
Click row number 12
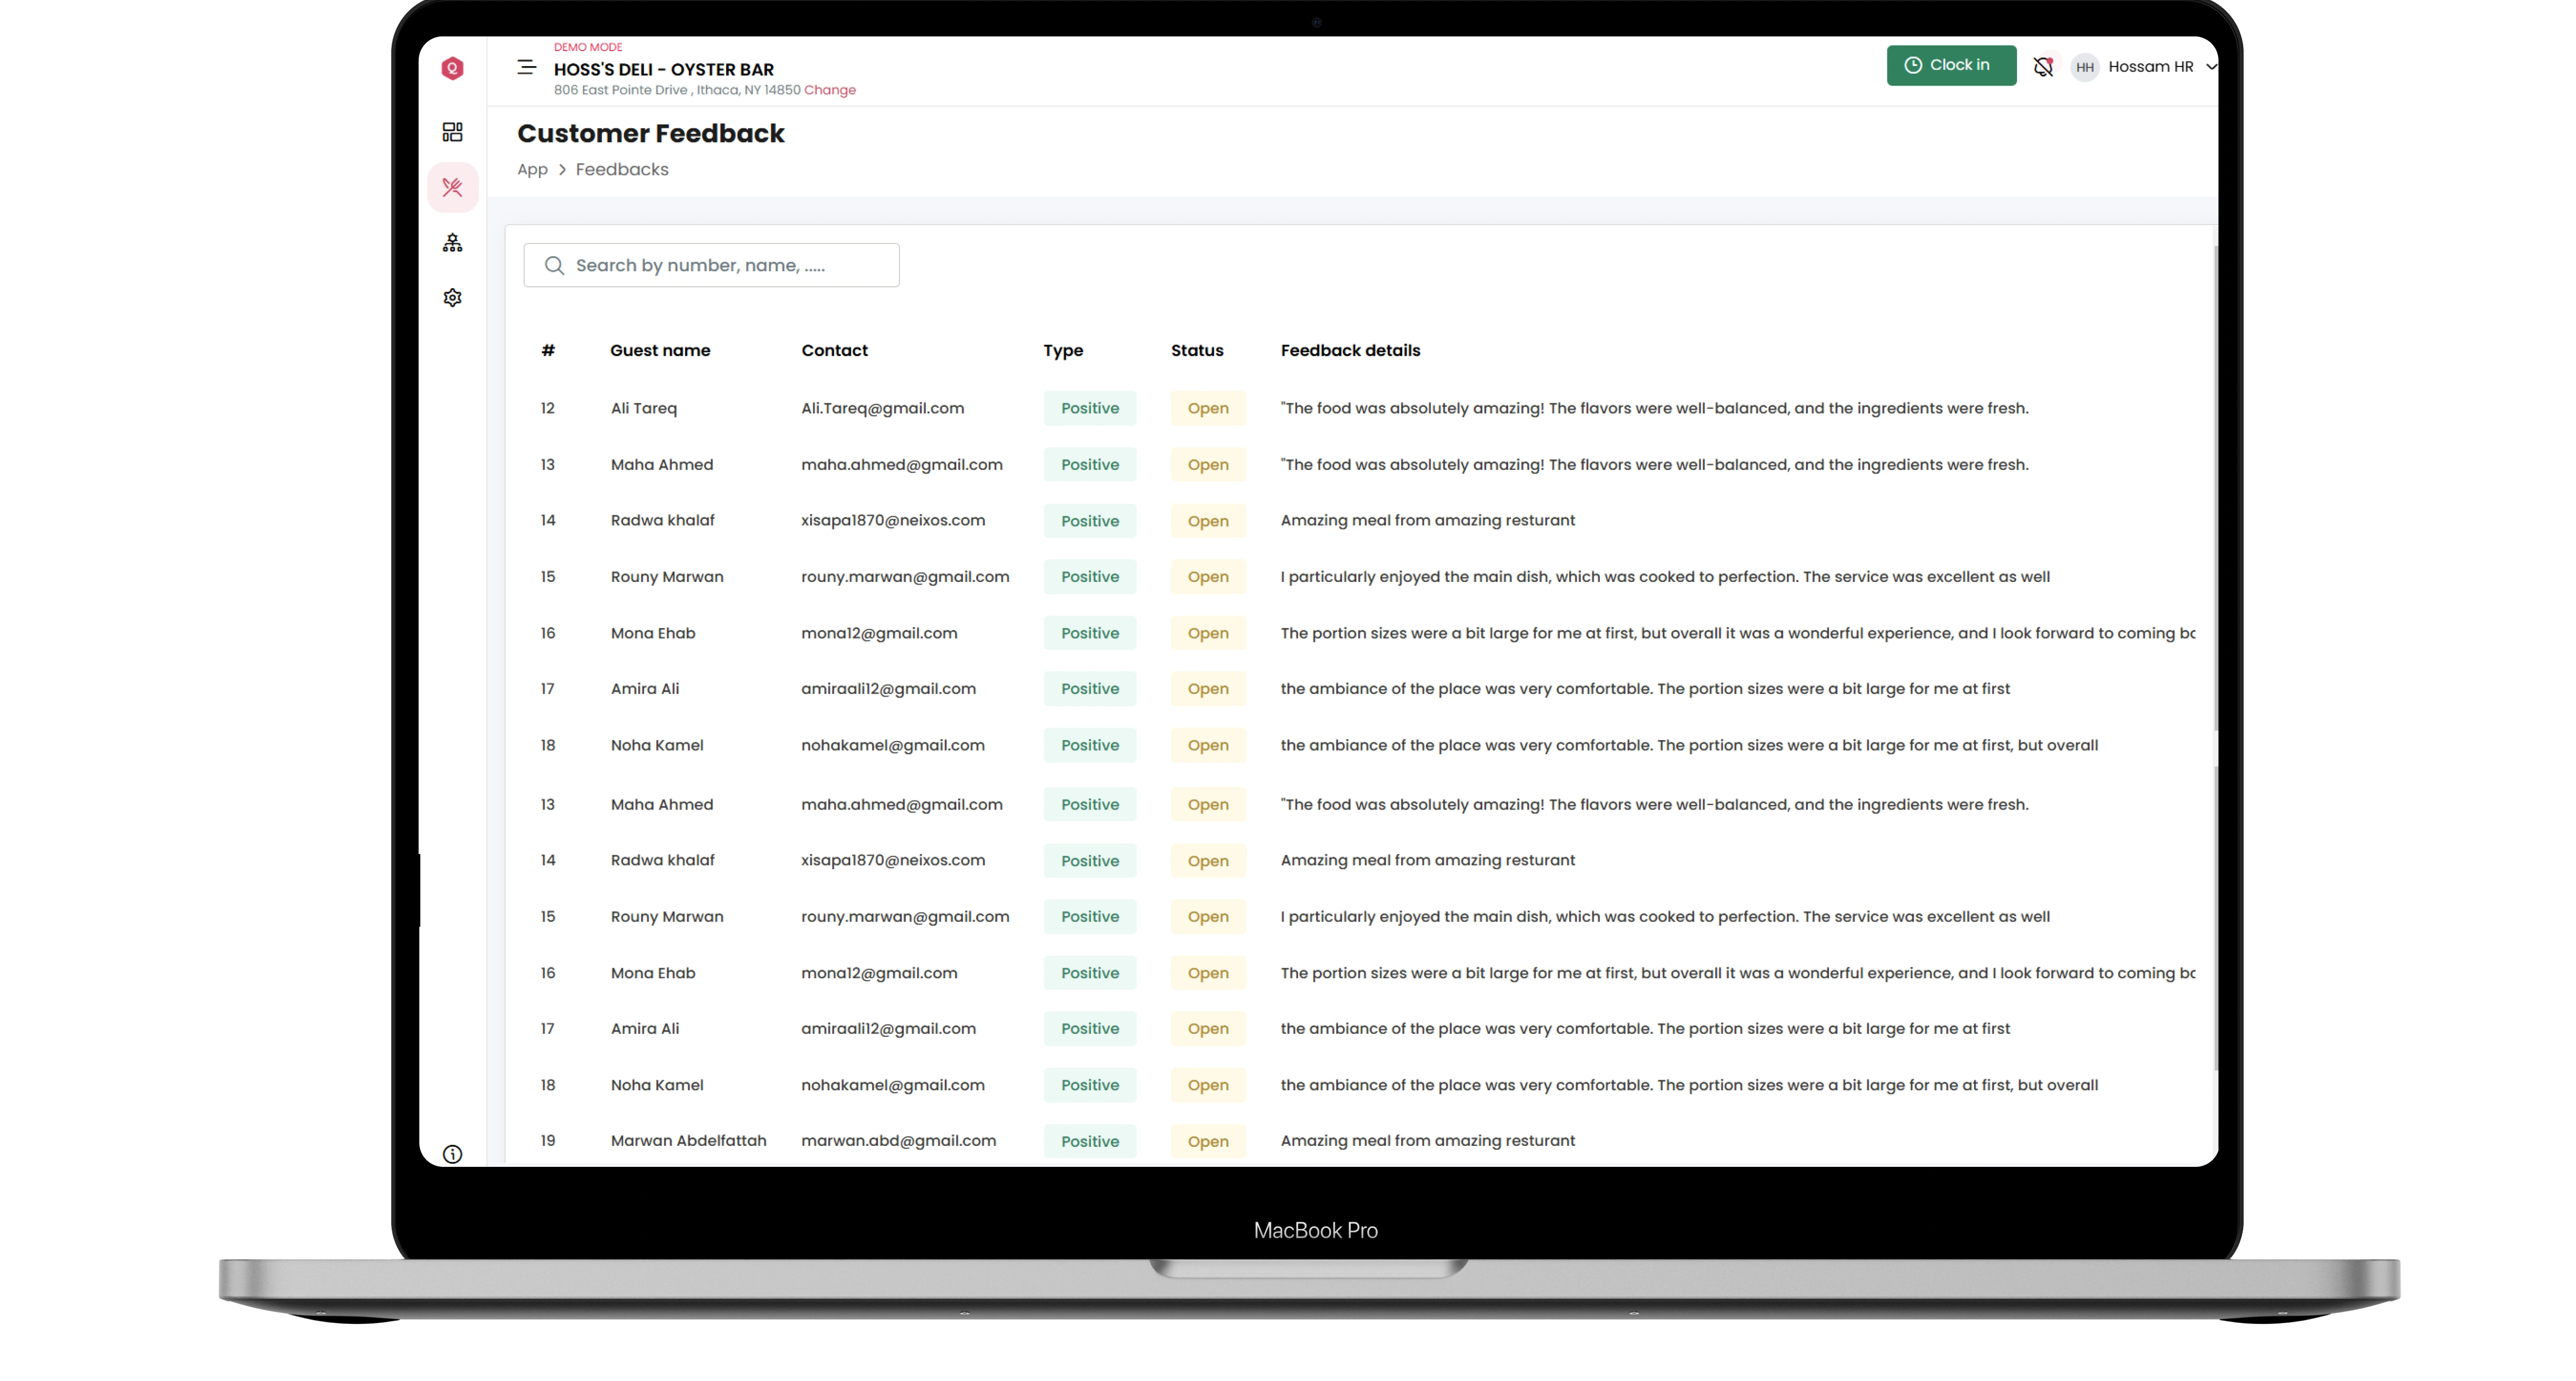tap(548, 408)
